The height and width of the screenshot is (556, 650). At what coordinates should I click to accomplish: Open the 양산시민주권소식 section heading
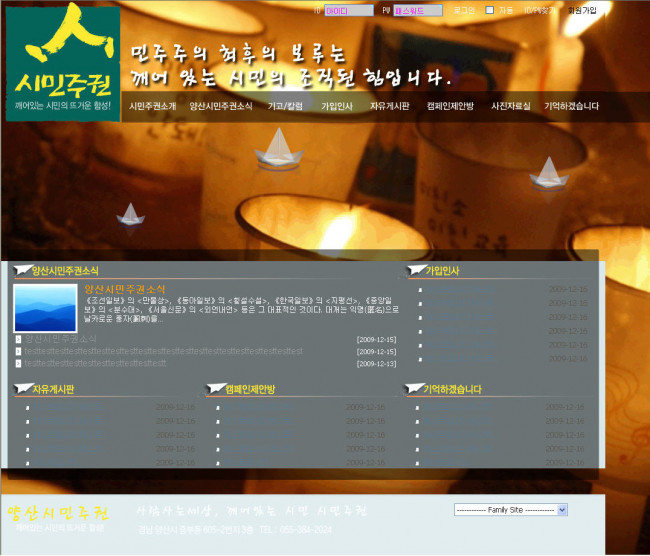pyautogui.click(x=65, y=271)
